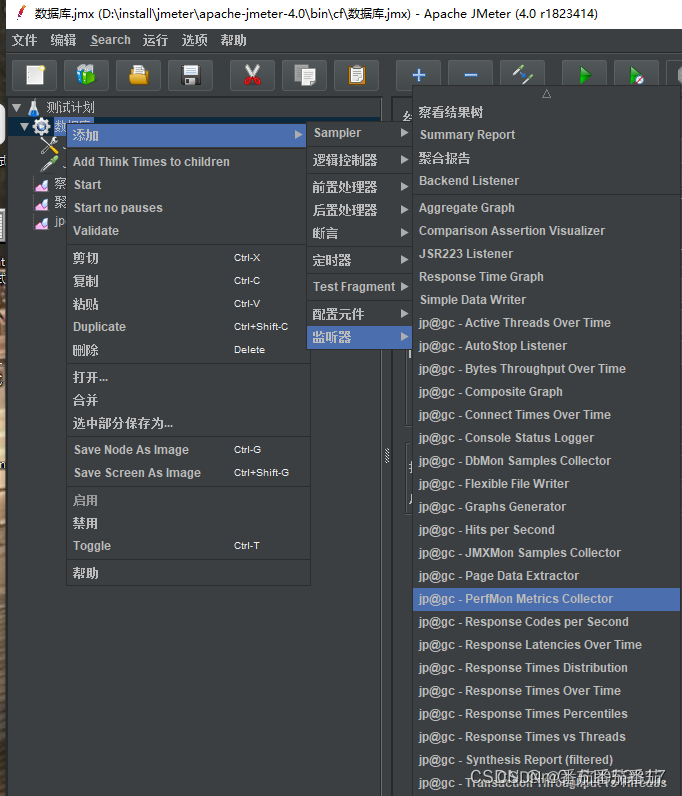Select Add Think Times to children
This screenshot has height=796, width=682.
click(188, 162)
